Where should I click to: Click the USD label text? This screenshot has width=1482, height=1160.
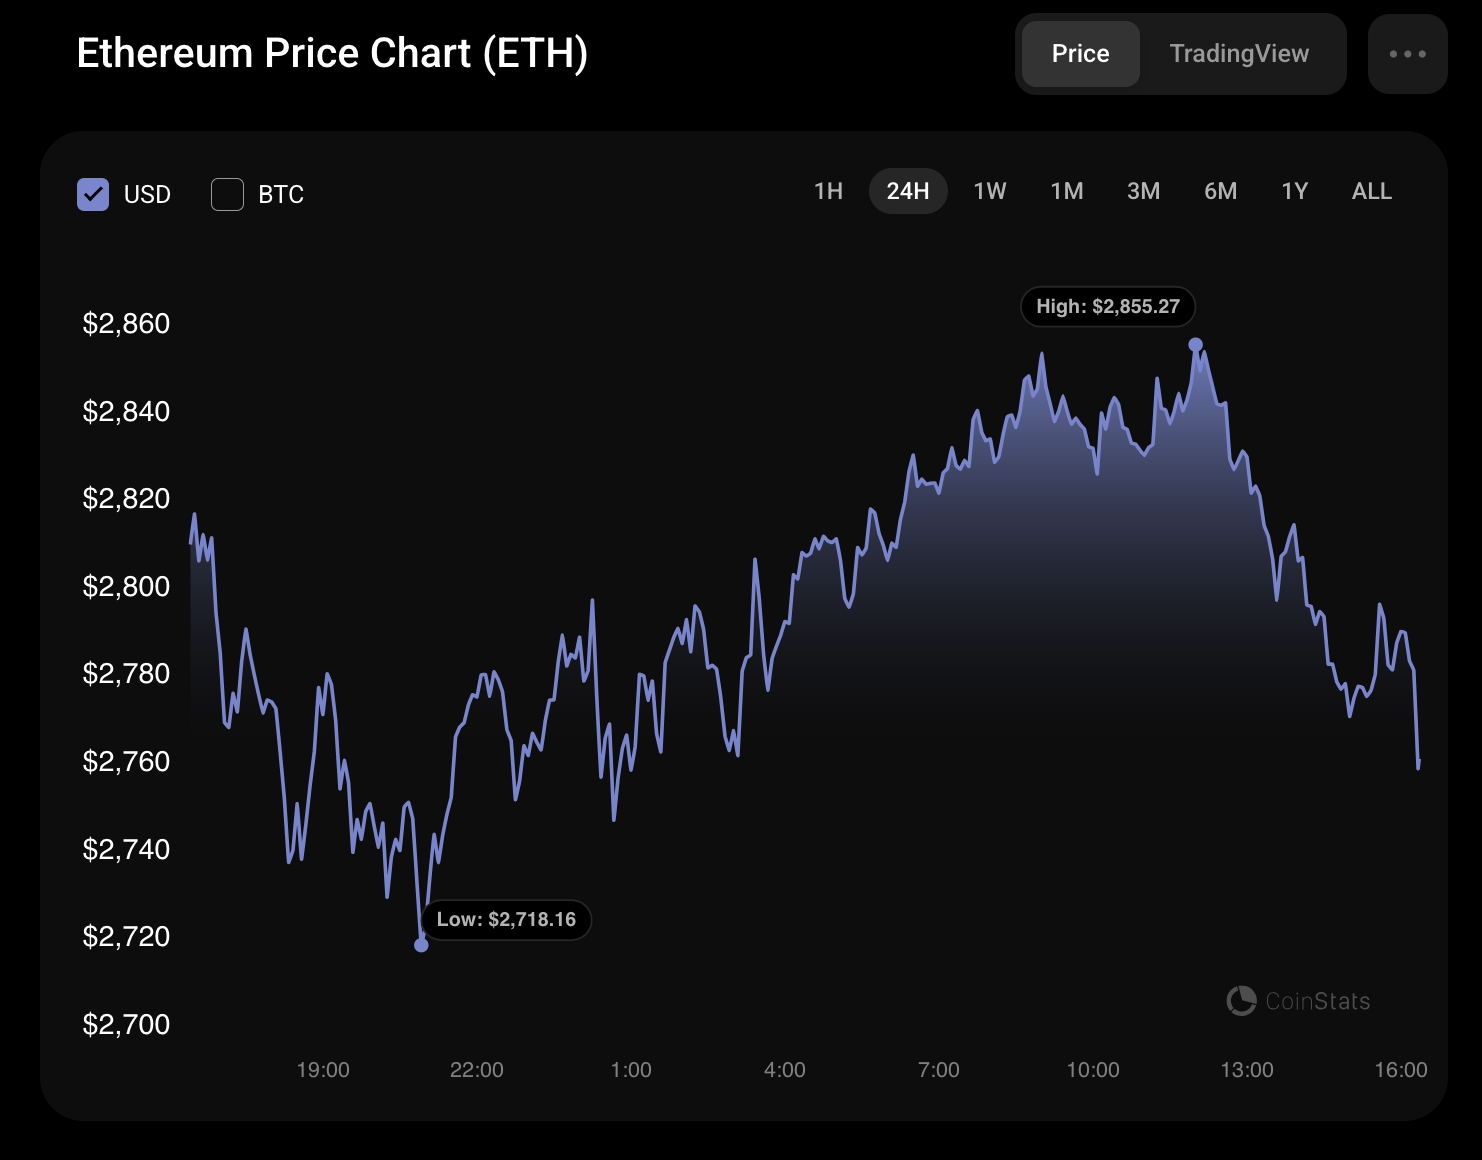pyautogui.click(x=147, y=195)
